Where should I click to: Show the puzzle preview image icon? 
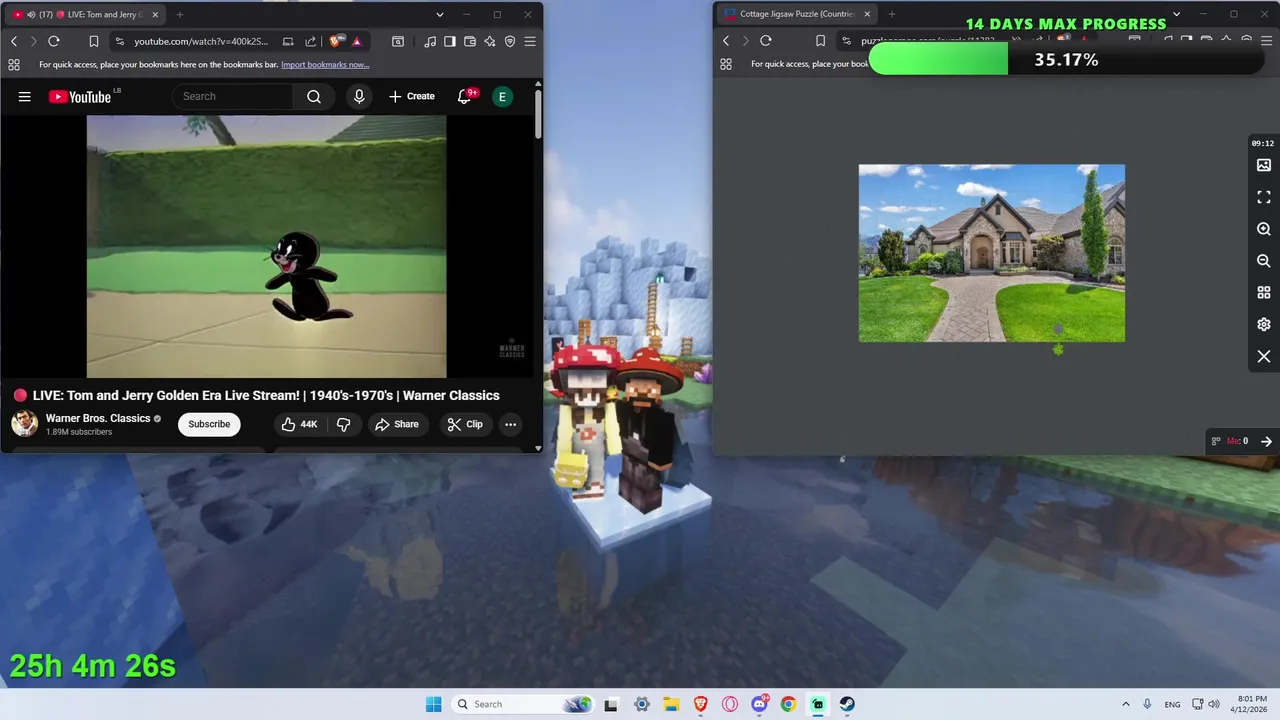pos(1264,165)
